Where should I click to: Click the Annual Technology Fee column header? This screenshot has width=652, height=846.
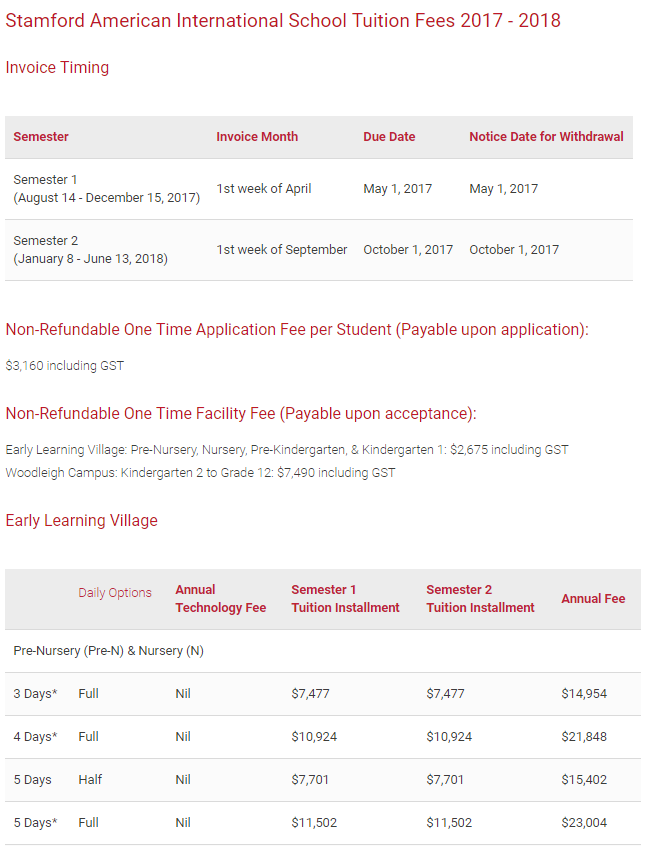click(x=221, y=598)
